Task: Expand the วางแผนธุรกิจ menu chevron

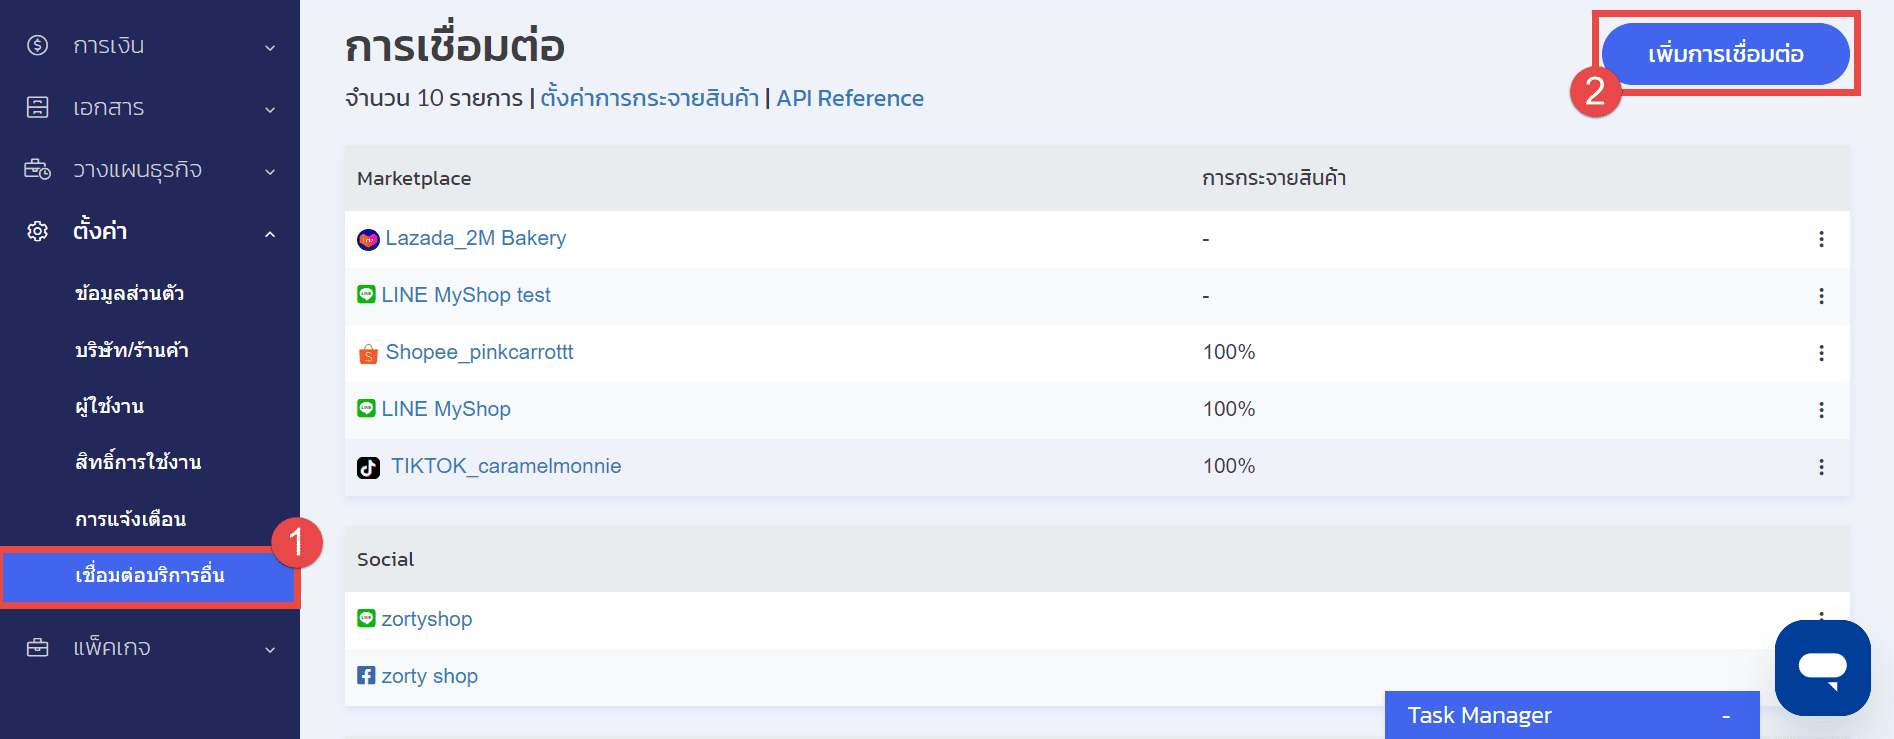Action: tap(270, 171)
